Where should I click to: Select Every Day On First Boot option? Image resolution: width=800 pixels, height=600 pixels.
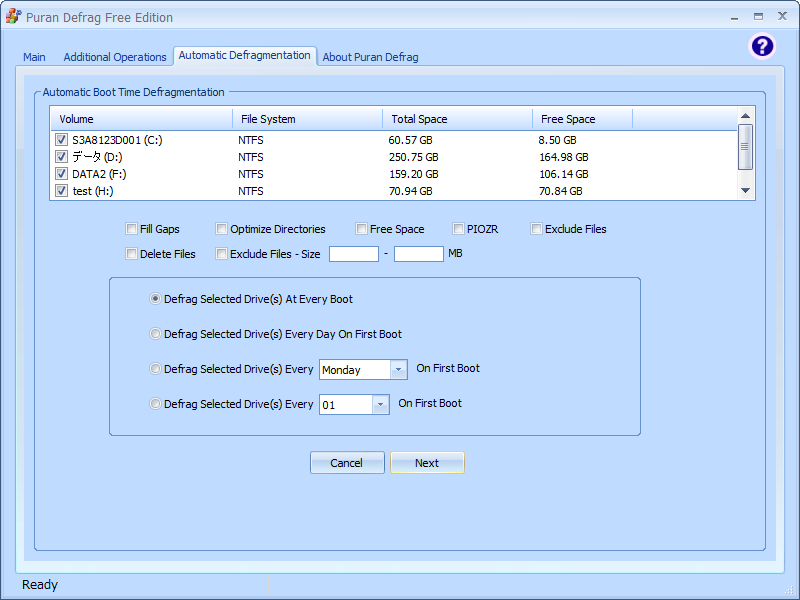click(x=155, y=334)
